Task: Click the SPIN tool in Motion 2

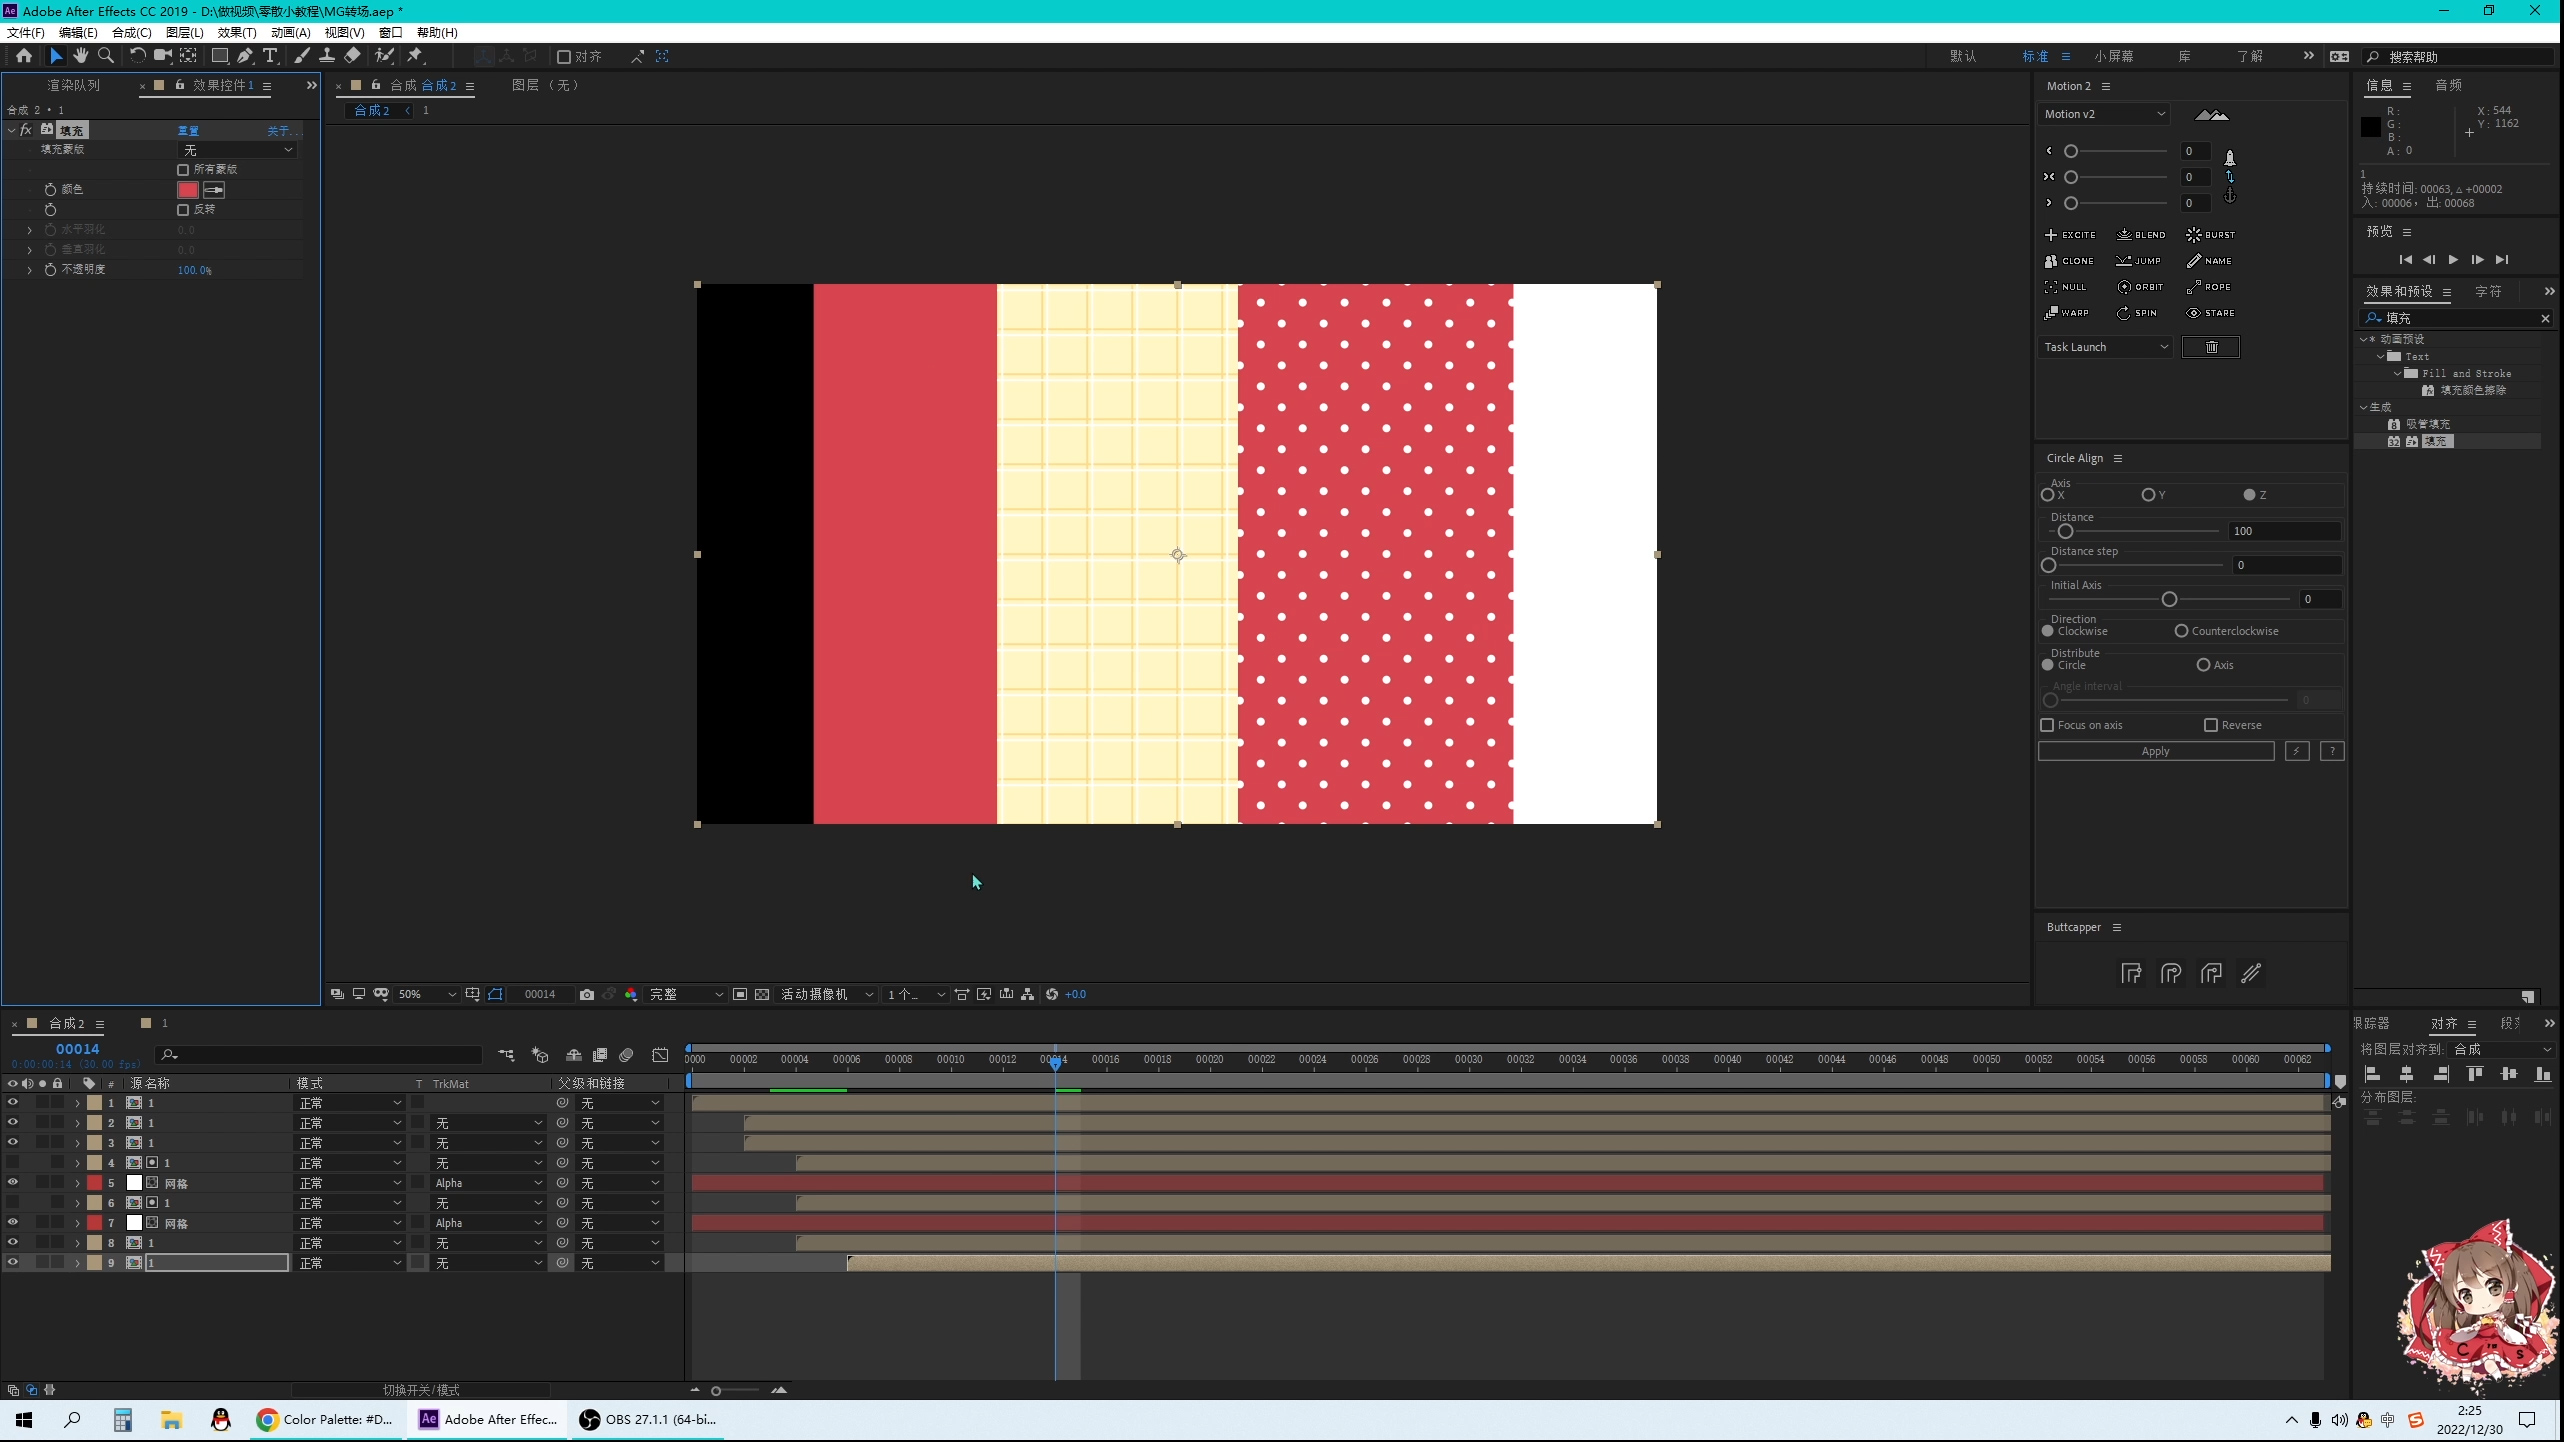Action: (x=2137, y=313)
